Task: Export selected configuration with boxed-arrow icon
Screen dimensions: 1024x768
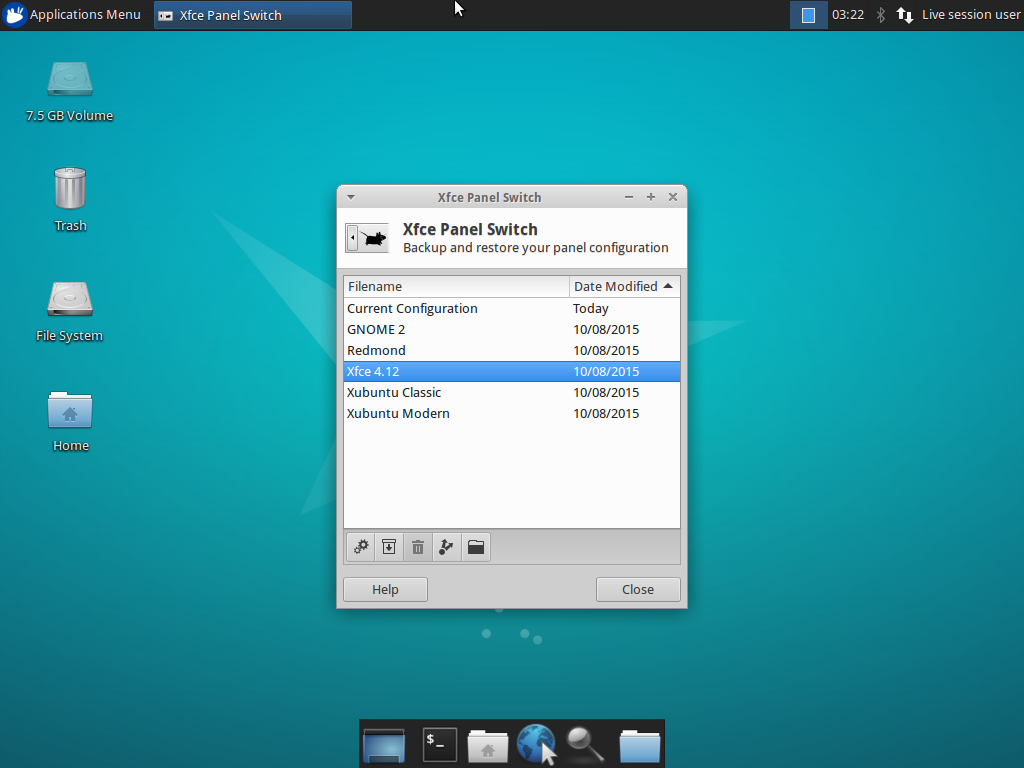Action: tap(389, 547)
